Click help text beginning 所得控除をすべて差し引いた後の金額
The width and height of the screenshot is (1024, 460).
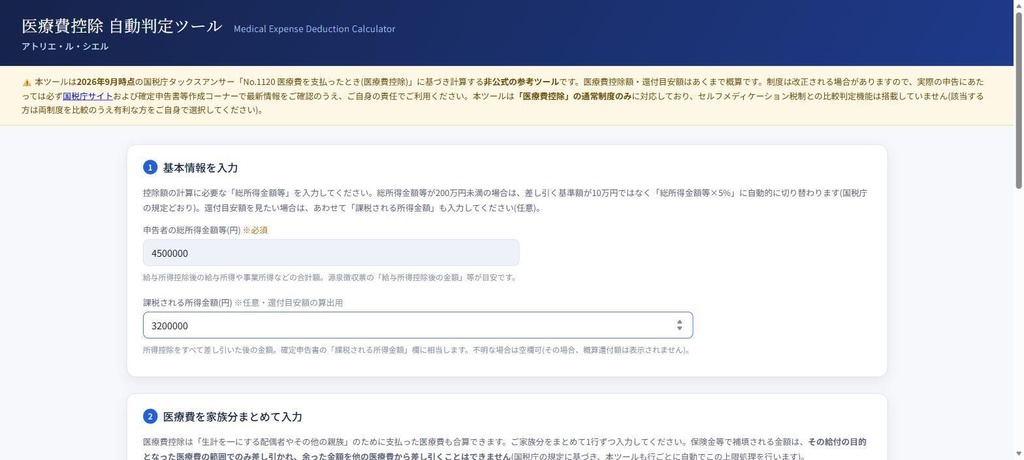pos(416,350)
